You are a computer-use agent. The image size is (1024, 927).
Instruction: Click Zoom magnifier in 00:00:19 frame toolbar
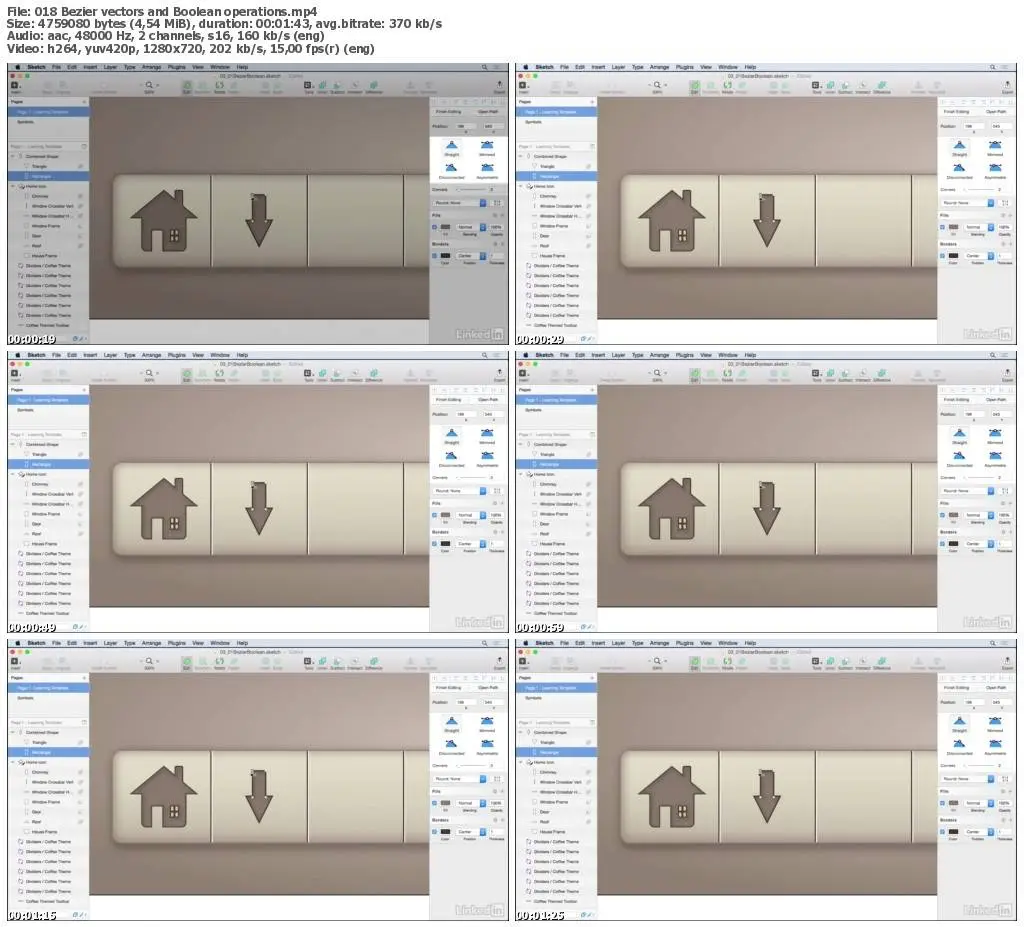(x=149, y=85)
